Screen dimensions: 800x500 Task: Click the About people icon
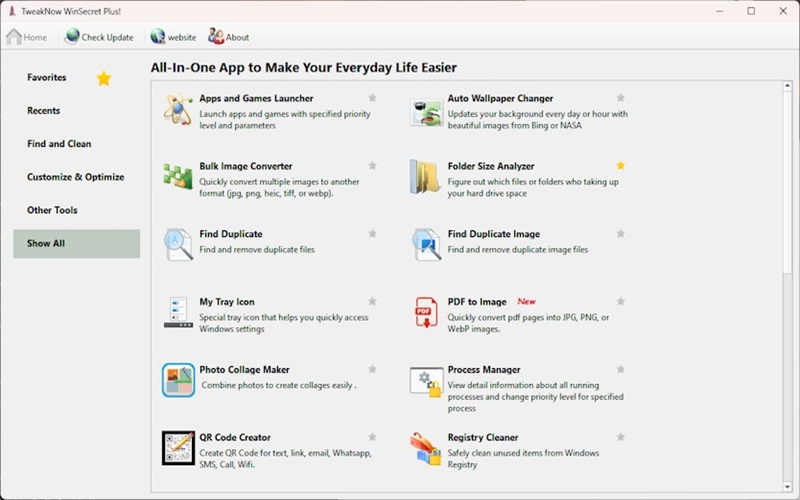tap(216, 36)
